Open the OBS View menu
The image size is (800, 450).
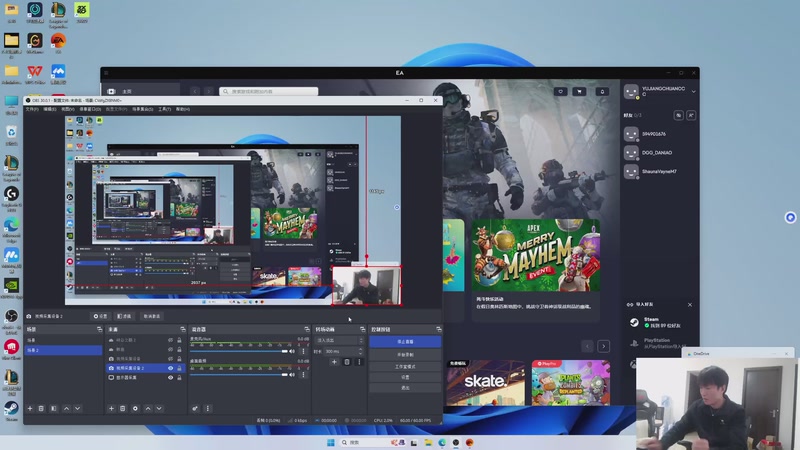(x=68, y=109)
